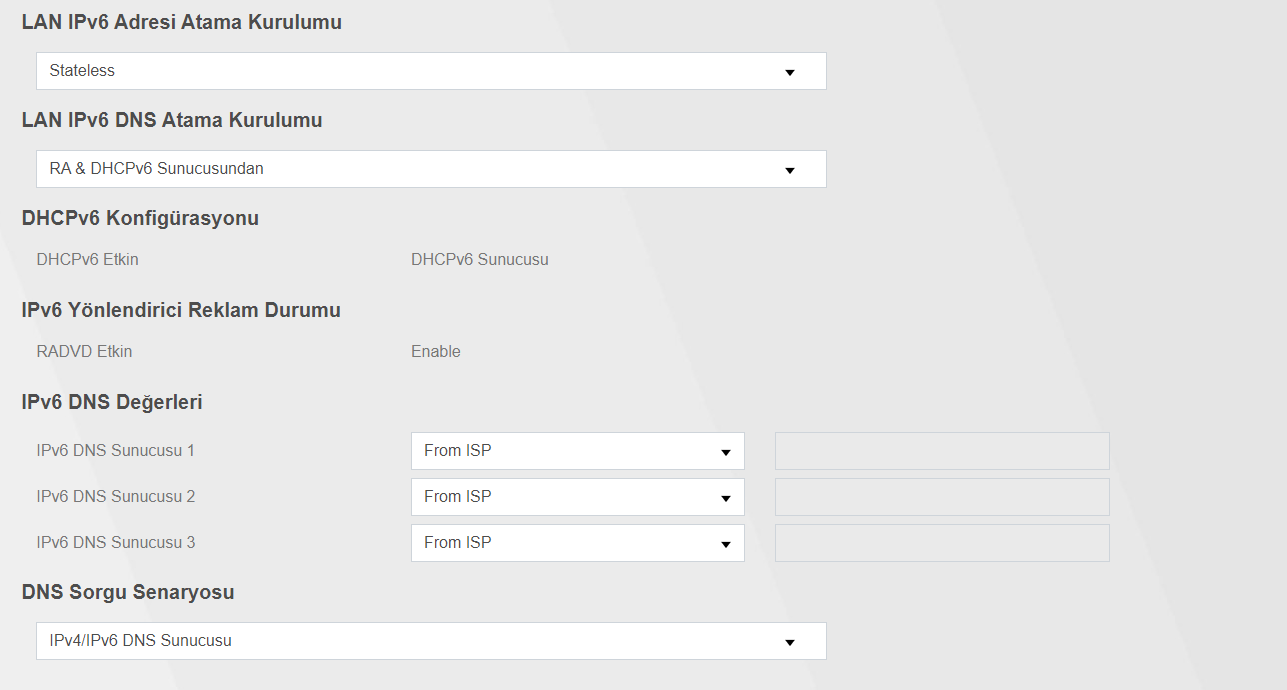Click the arrow icon in the IPv6 DNS Sunucusu 2 dropdown
This screenshot has height=690, width=1287.
[x=726, y=499]
